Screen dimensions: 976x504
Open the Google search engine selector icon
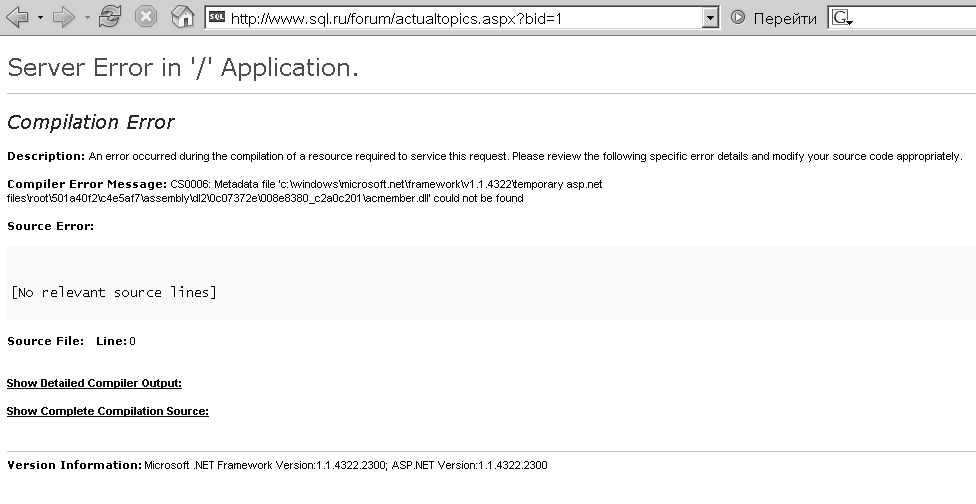(x=841, y=18)
